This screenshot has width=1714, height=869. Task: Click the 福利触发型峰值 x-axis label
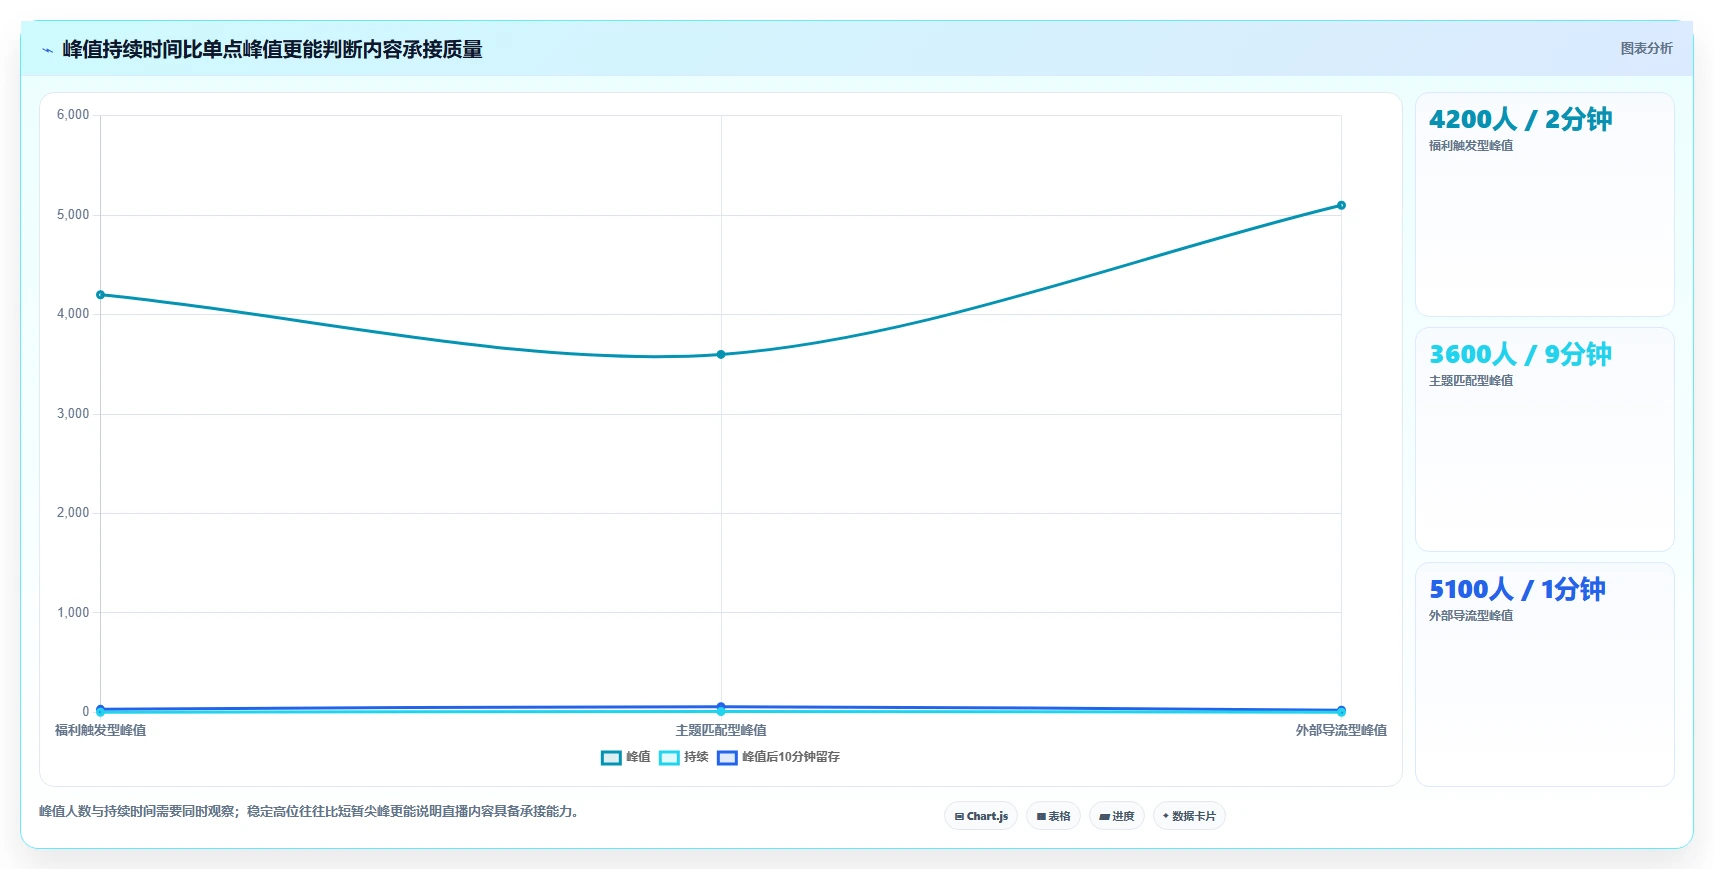coord(100,730)
